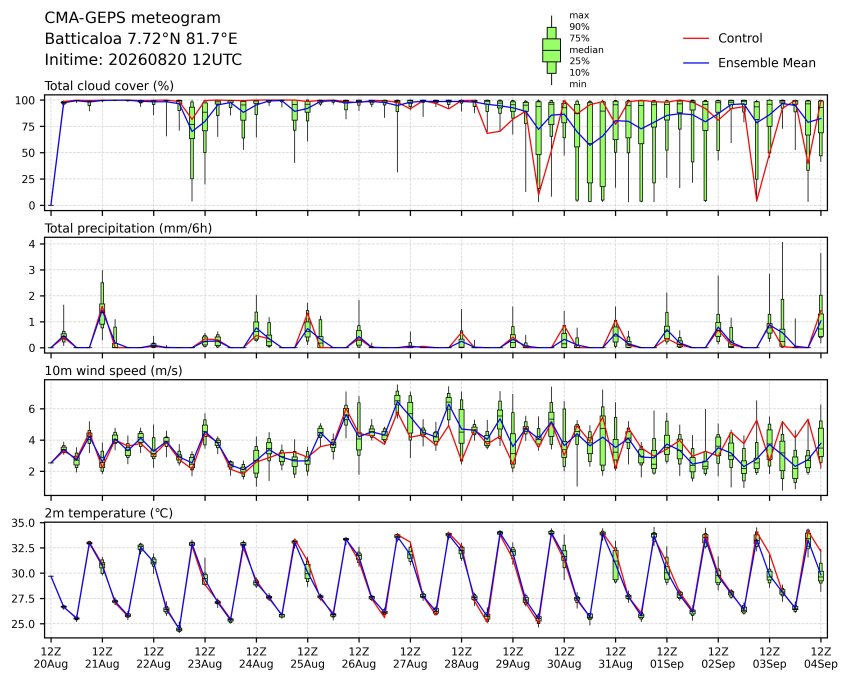
Task: Click the "90%" legend label
Action: coord(579,27)
